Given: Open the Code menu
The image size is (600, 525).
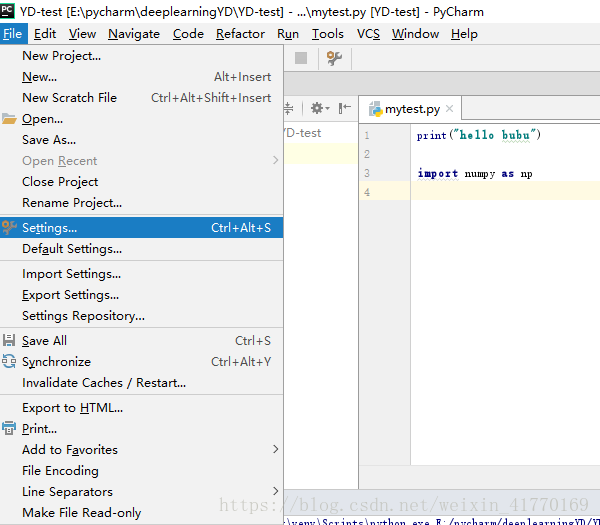Looking at the screenshot, I should click(x=188, y=34).
